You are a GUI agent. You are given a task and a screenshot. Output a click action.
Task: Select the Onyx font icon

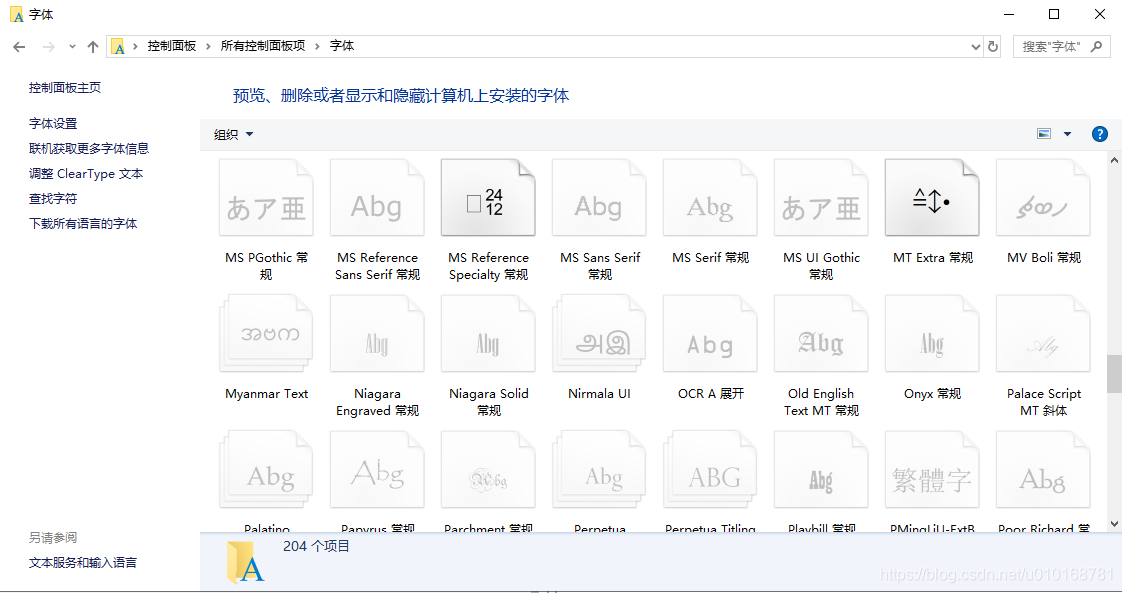[x=932, y=334]
